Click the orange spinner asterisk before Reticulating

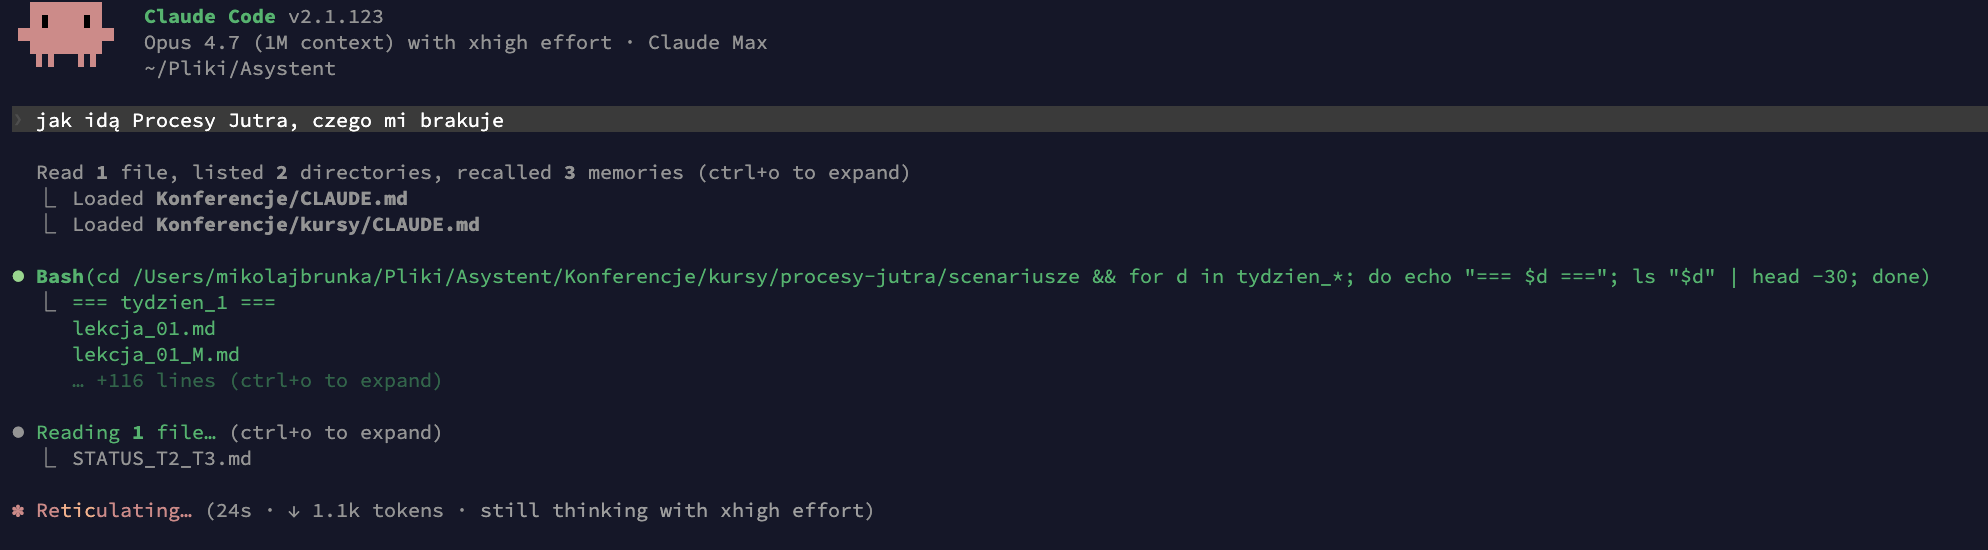click(x=18, y=510)
